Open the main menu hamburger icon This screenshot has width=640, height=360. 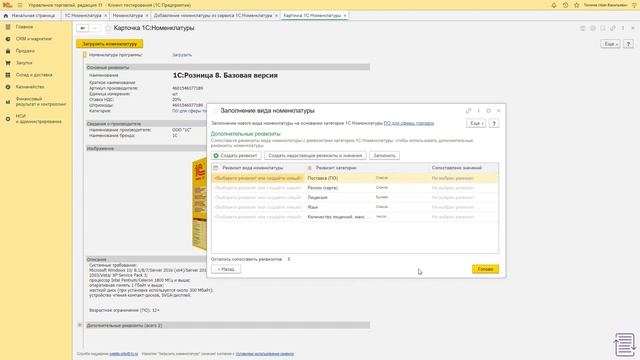point(20,5)
